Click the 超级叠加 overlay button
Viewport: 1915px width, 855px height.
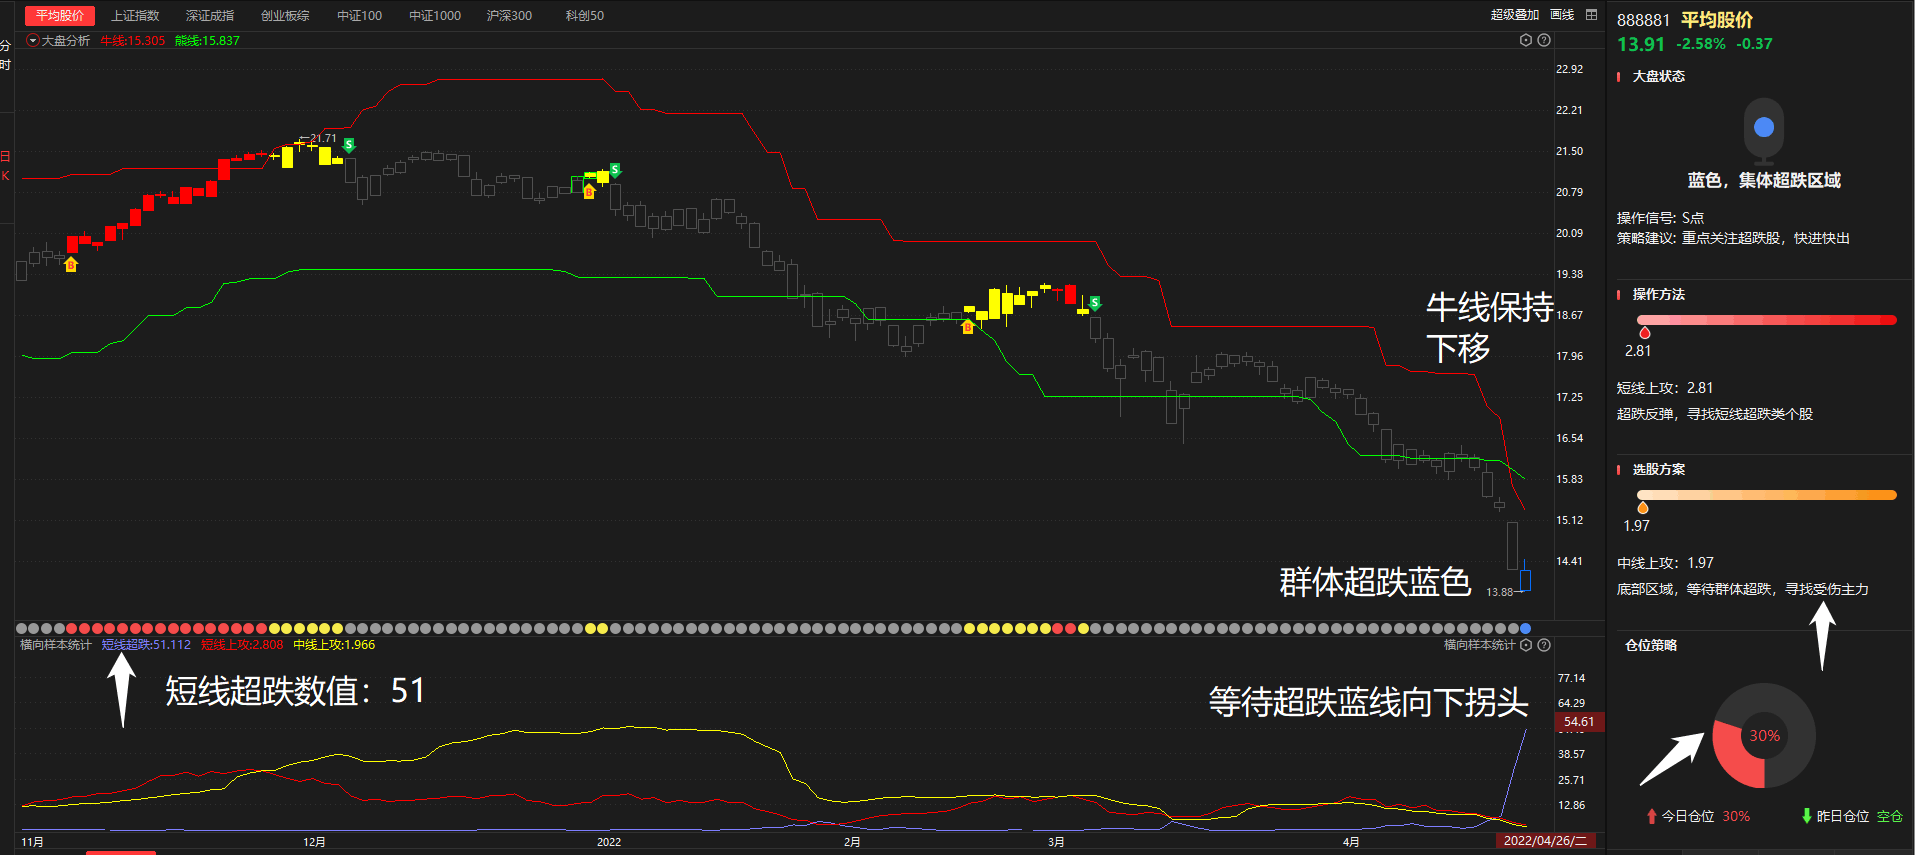[x=1515, y=15]
